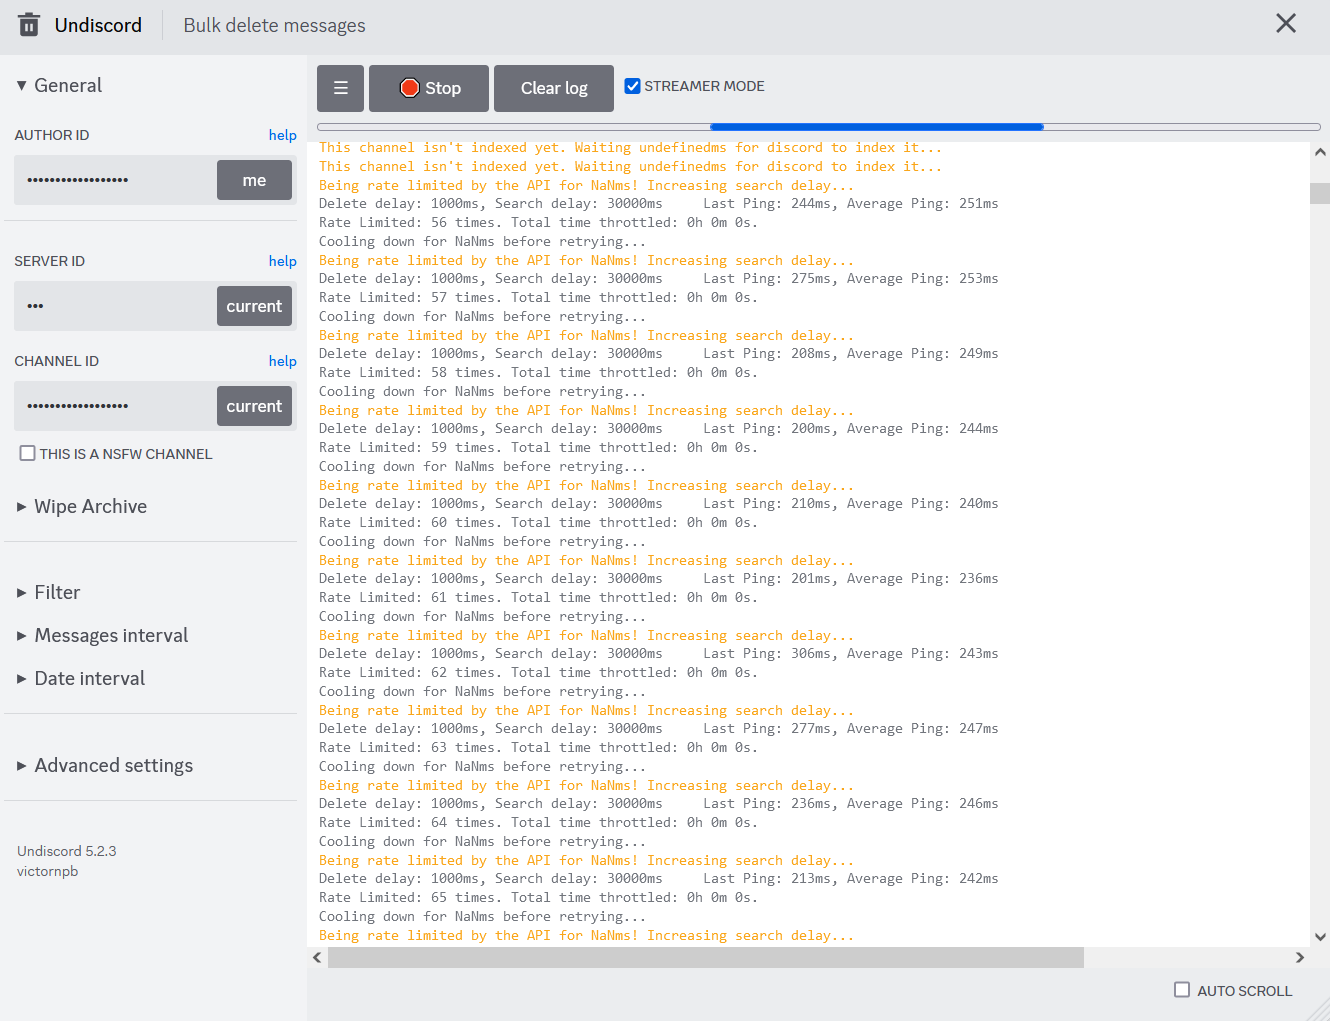Enable AUTO SCROLL
This screenshot has height=1021, width=1330.
(1182, 990)
